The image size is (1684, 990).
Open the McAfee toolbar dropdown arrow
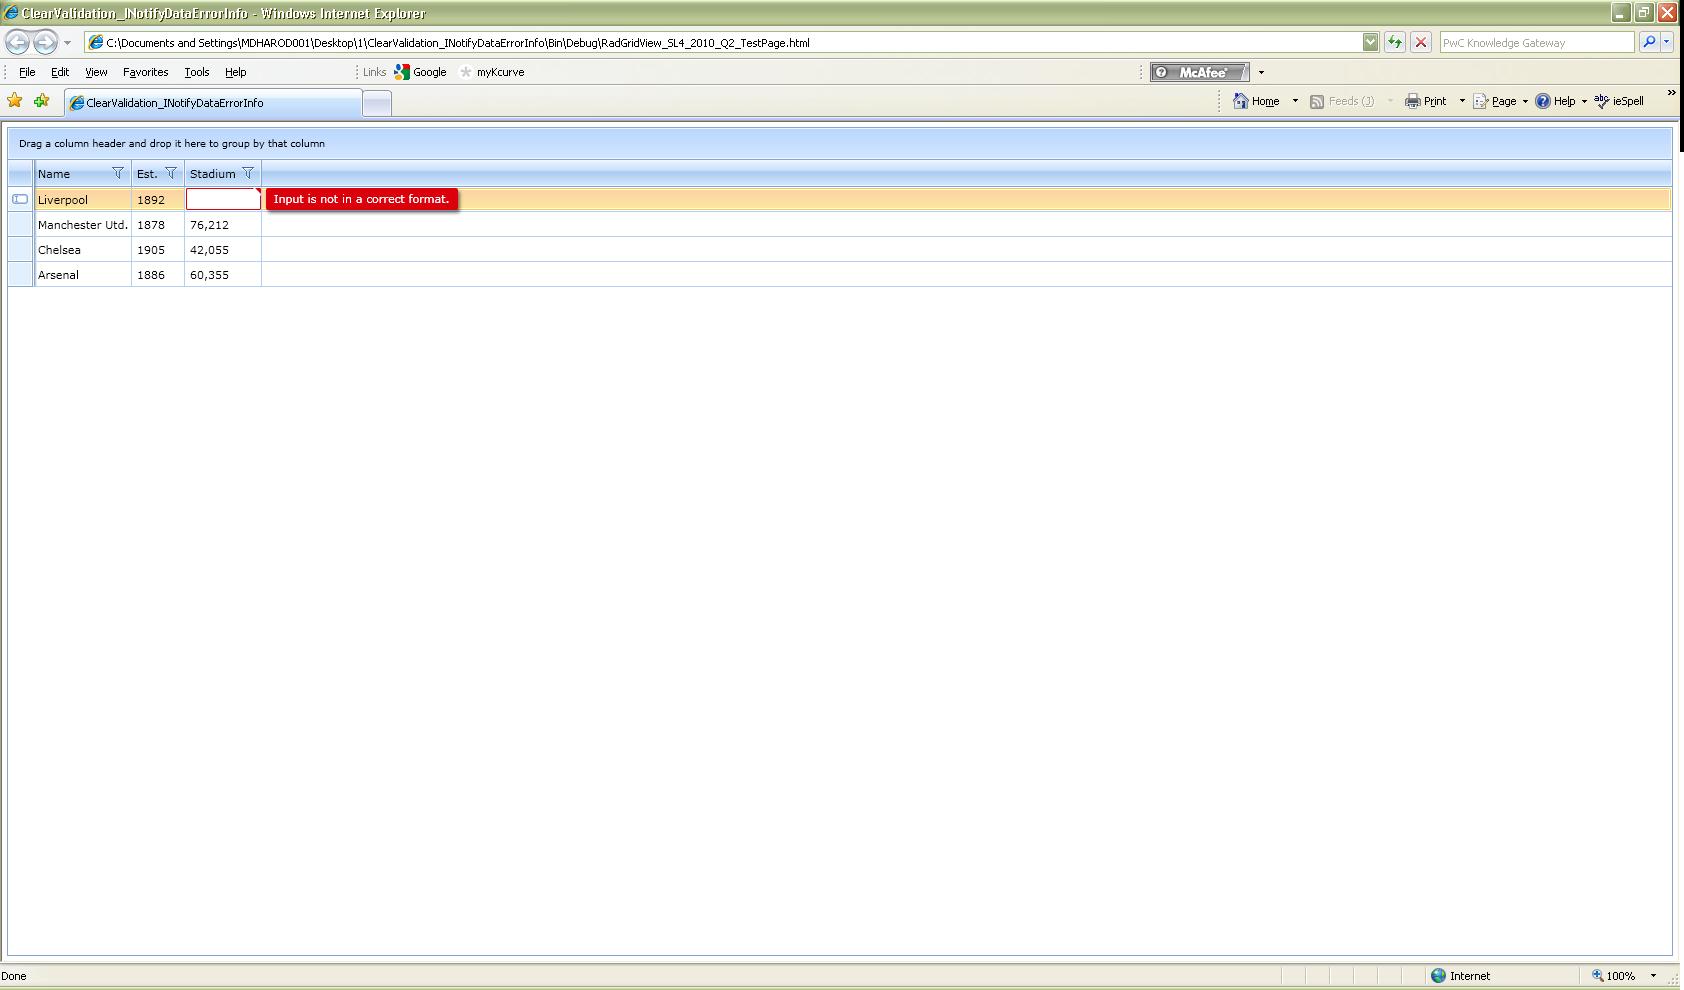click(1261, 72)
